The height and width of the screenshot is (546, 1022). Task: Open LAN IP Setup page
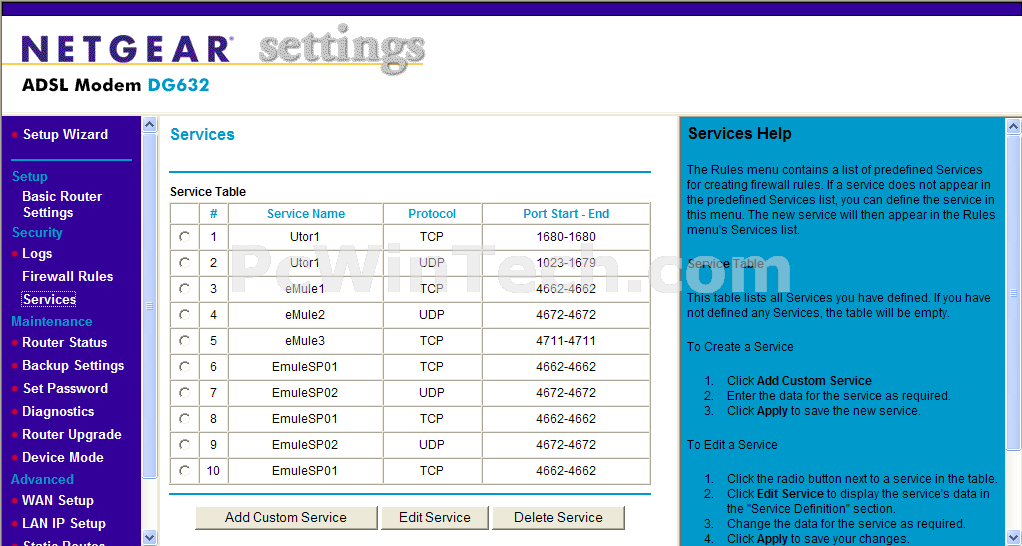point(64,523)
